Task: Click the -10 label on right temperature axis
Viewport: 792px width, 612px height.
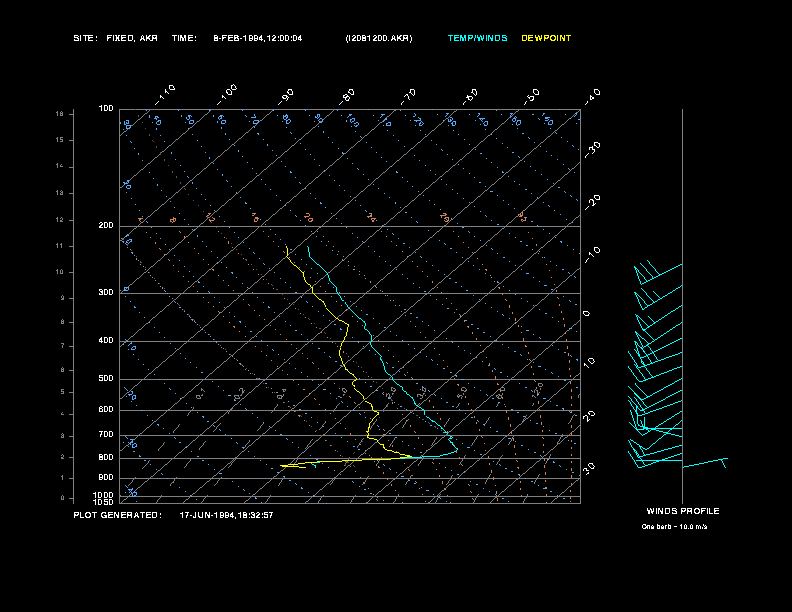Action: pos(592,254)
